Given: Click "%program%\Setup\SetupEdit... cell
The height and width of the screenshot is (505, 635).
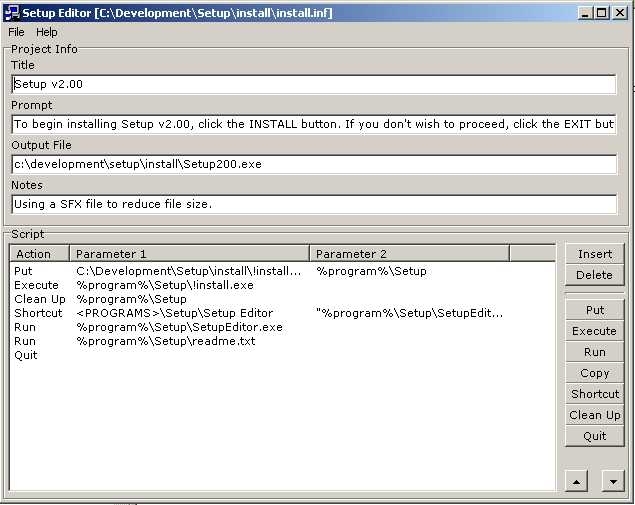Looking at the screenshot, I should point(409,313).
